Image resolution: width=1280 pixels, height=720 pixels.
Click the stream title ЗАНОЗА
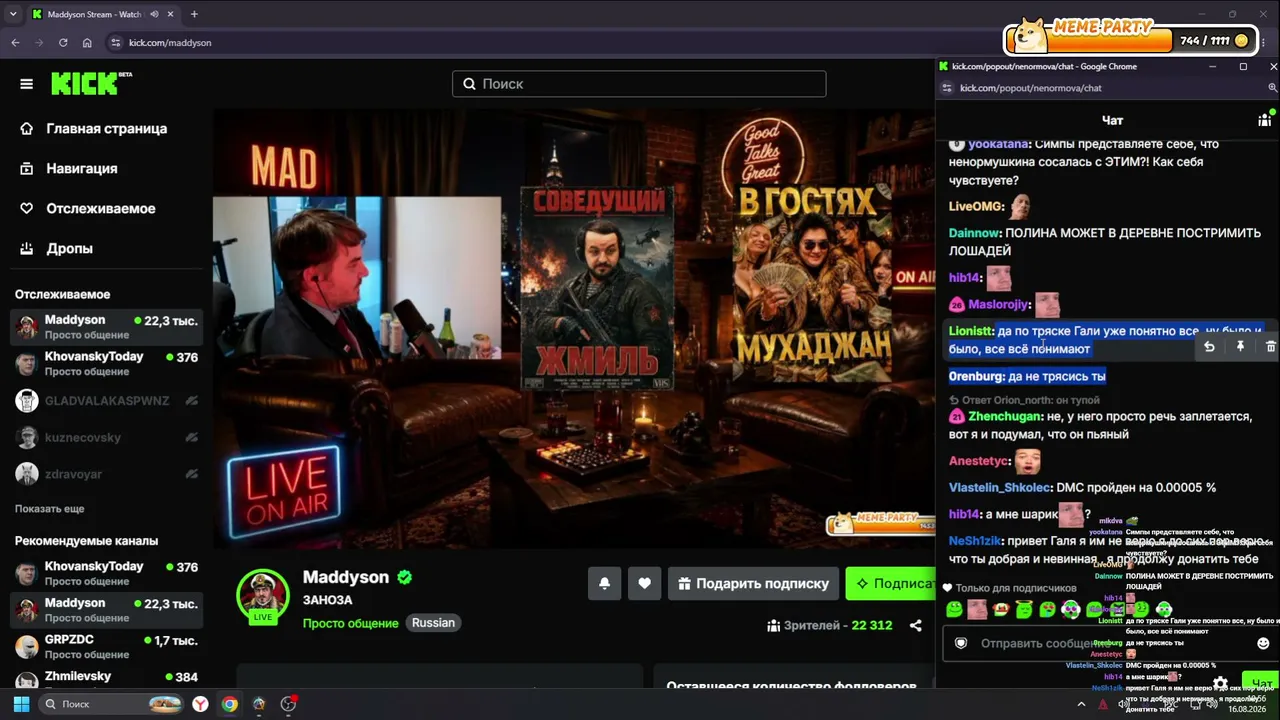[328, 600]
